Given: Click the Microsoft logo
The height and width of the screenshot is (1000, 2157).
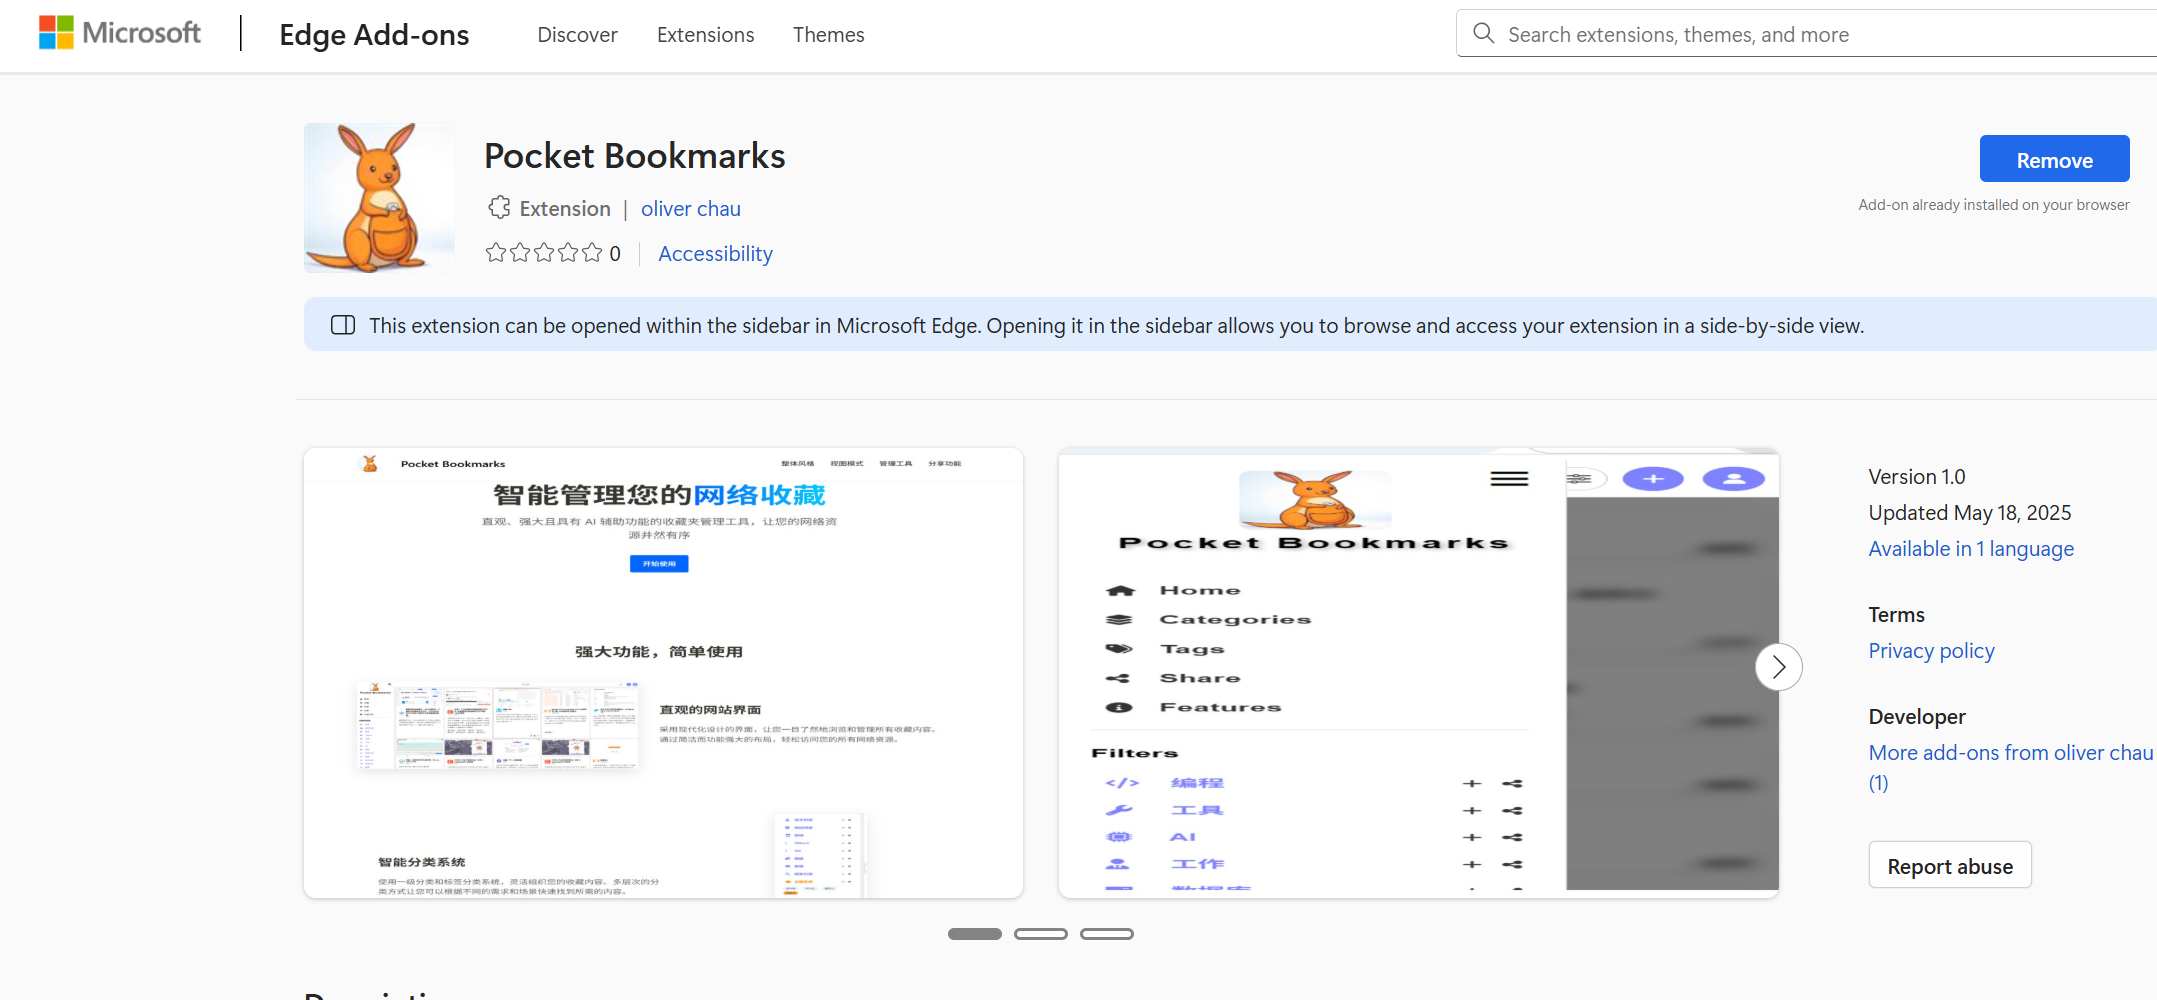Looking at the screenshot, I should coord(120,33).
